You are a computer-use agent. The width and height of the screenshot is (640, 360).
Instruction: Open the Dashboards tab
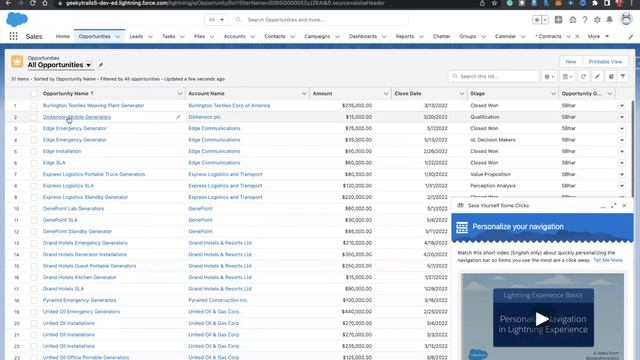363,36
